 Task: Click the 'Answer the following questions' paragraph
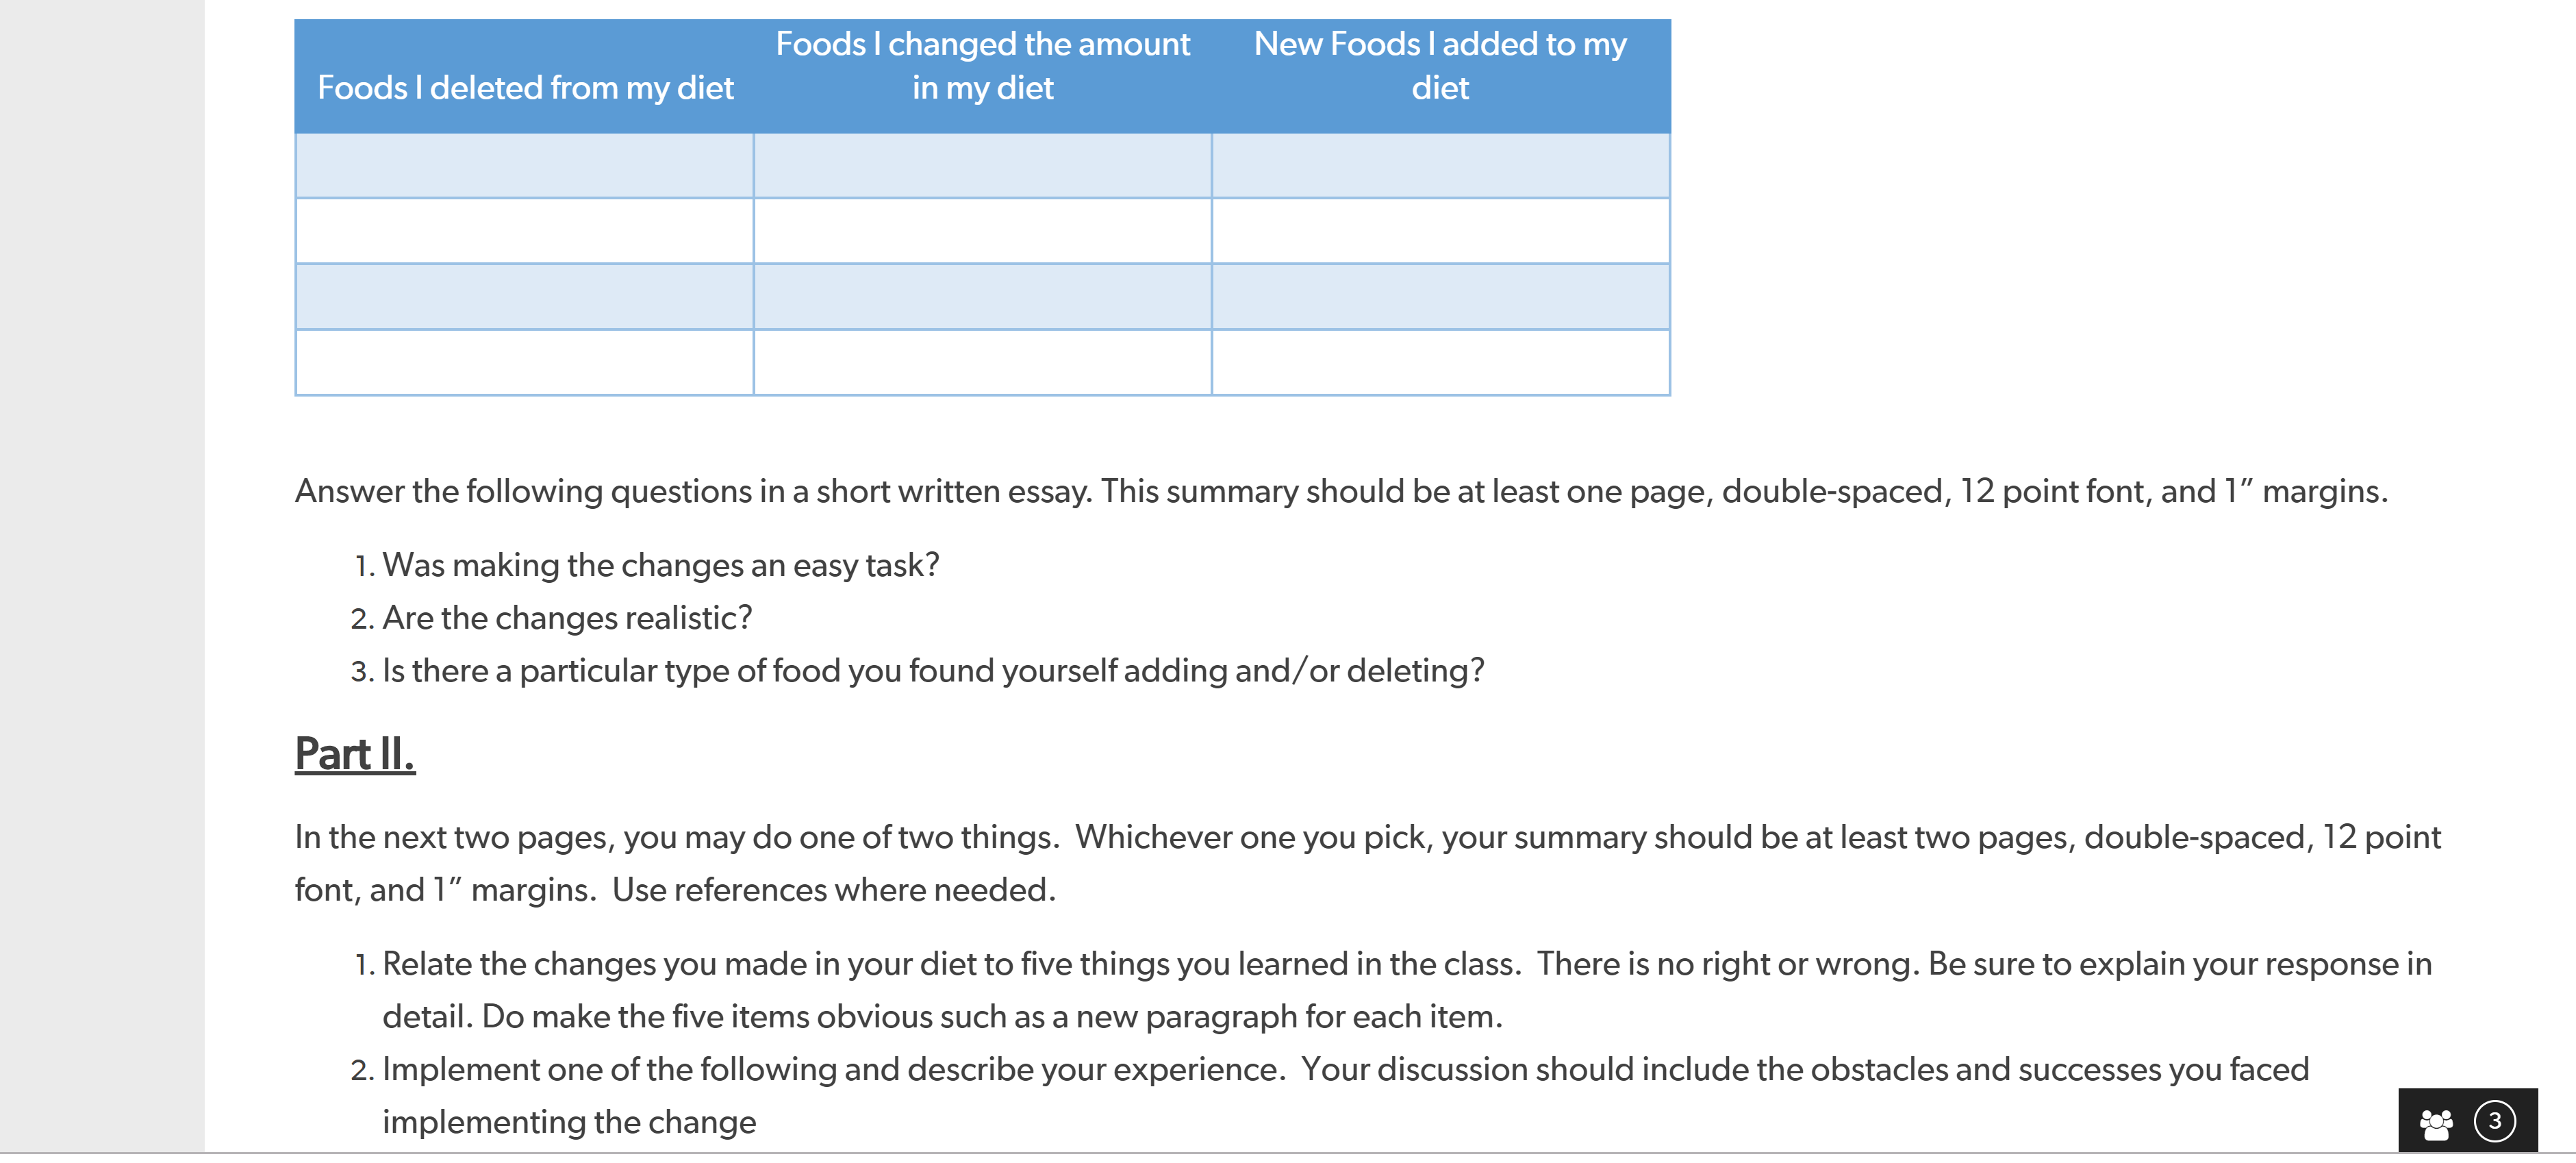[x=1341, y=492]
